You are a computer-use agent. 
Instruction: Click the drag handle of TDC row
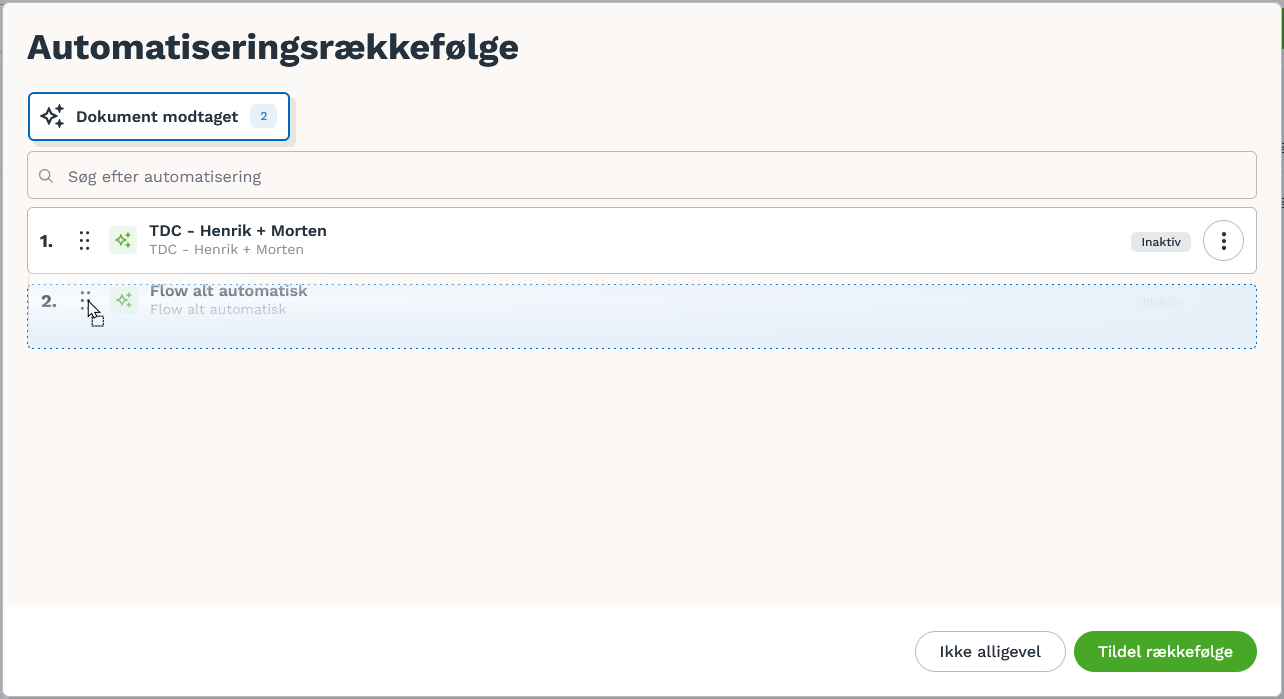click(x=85, y=241)
